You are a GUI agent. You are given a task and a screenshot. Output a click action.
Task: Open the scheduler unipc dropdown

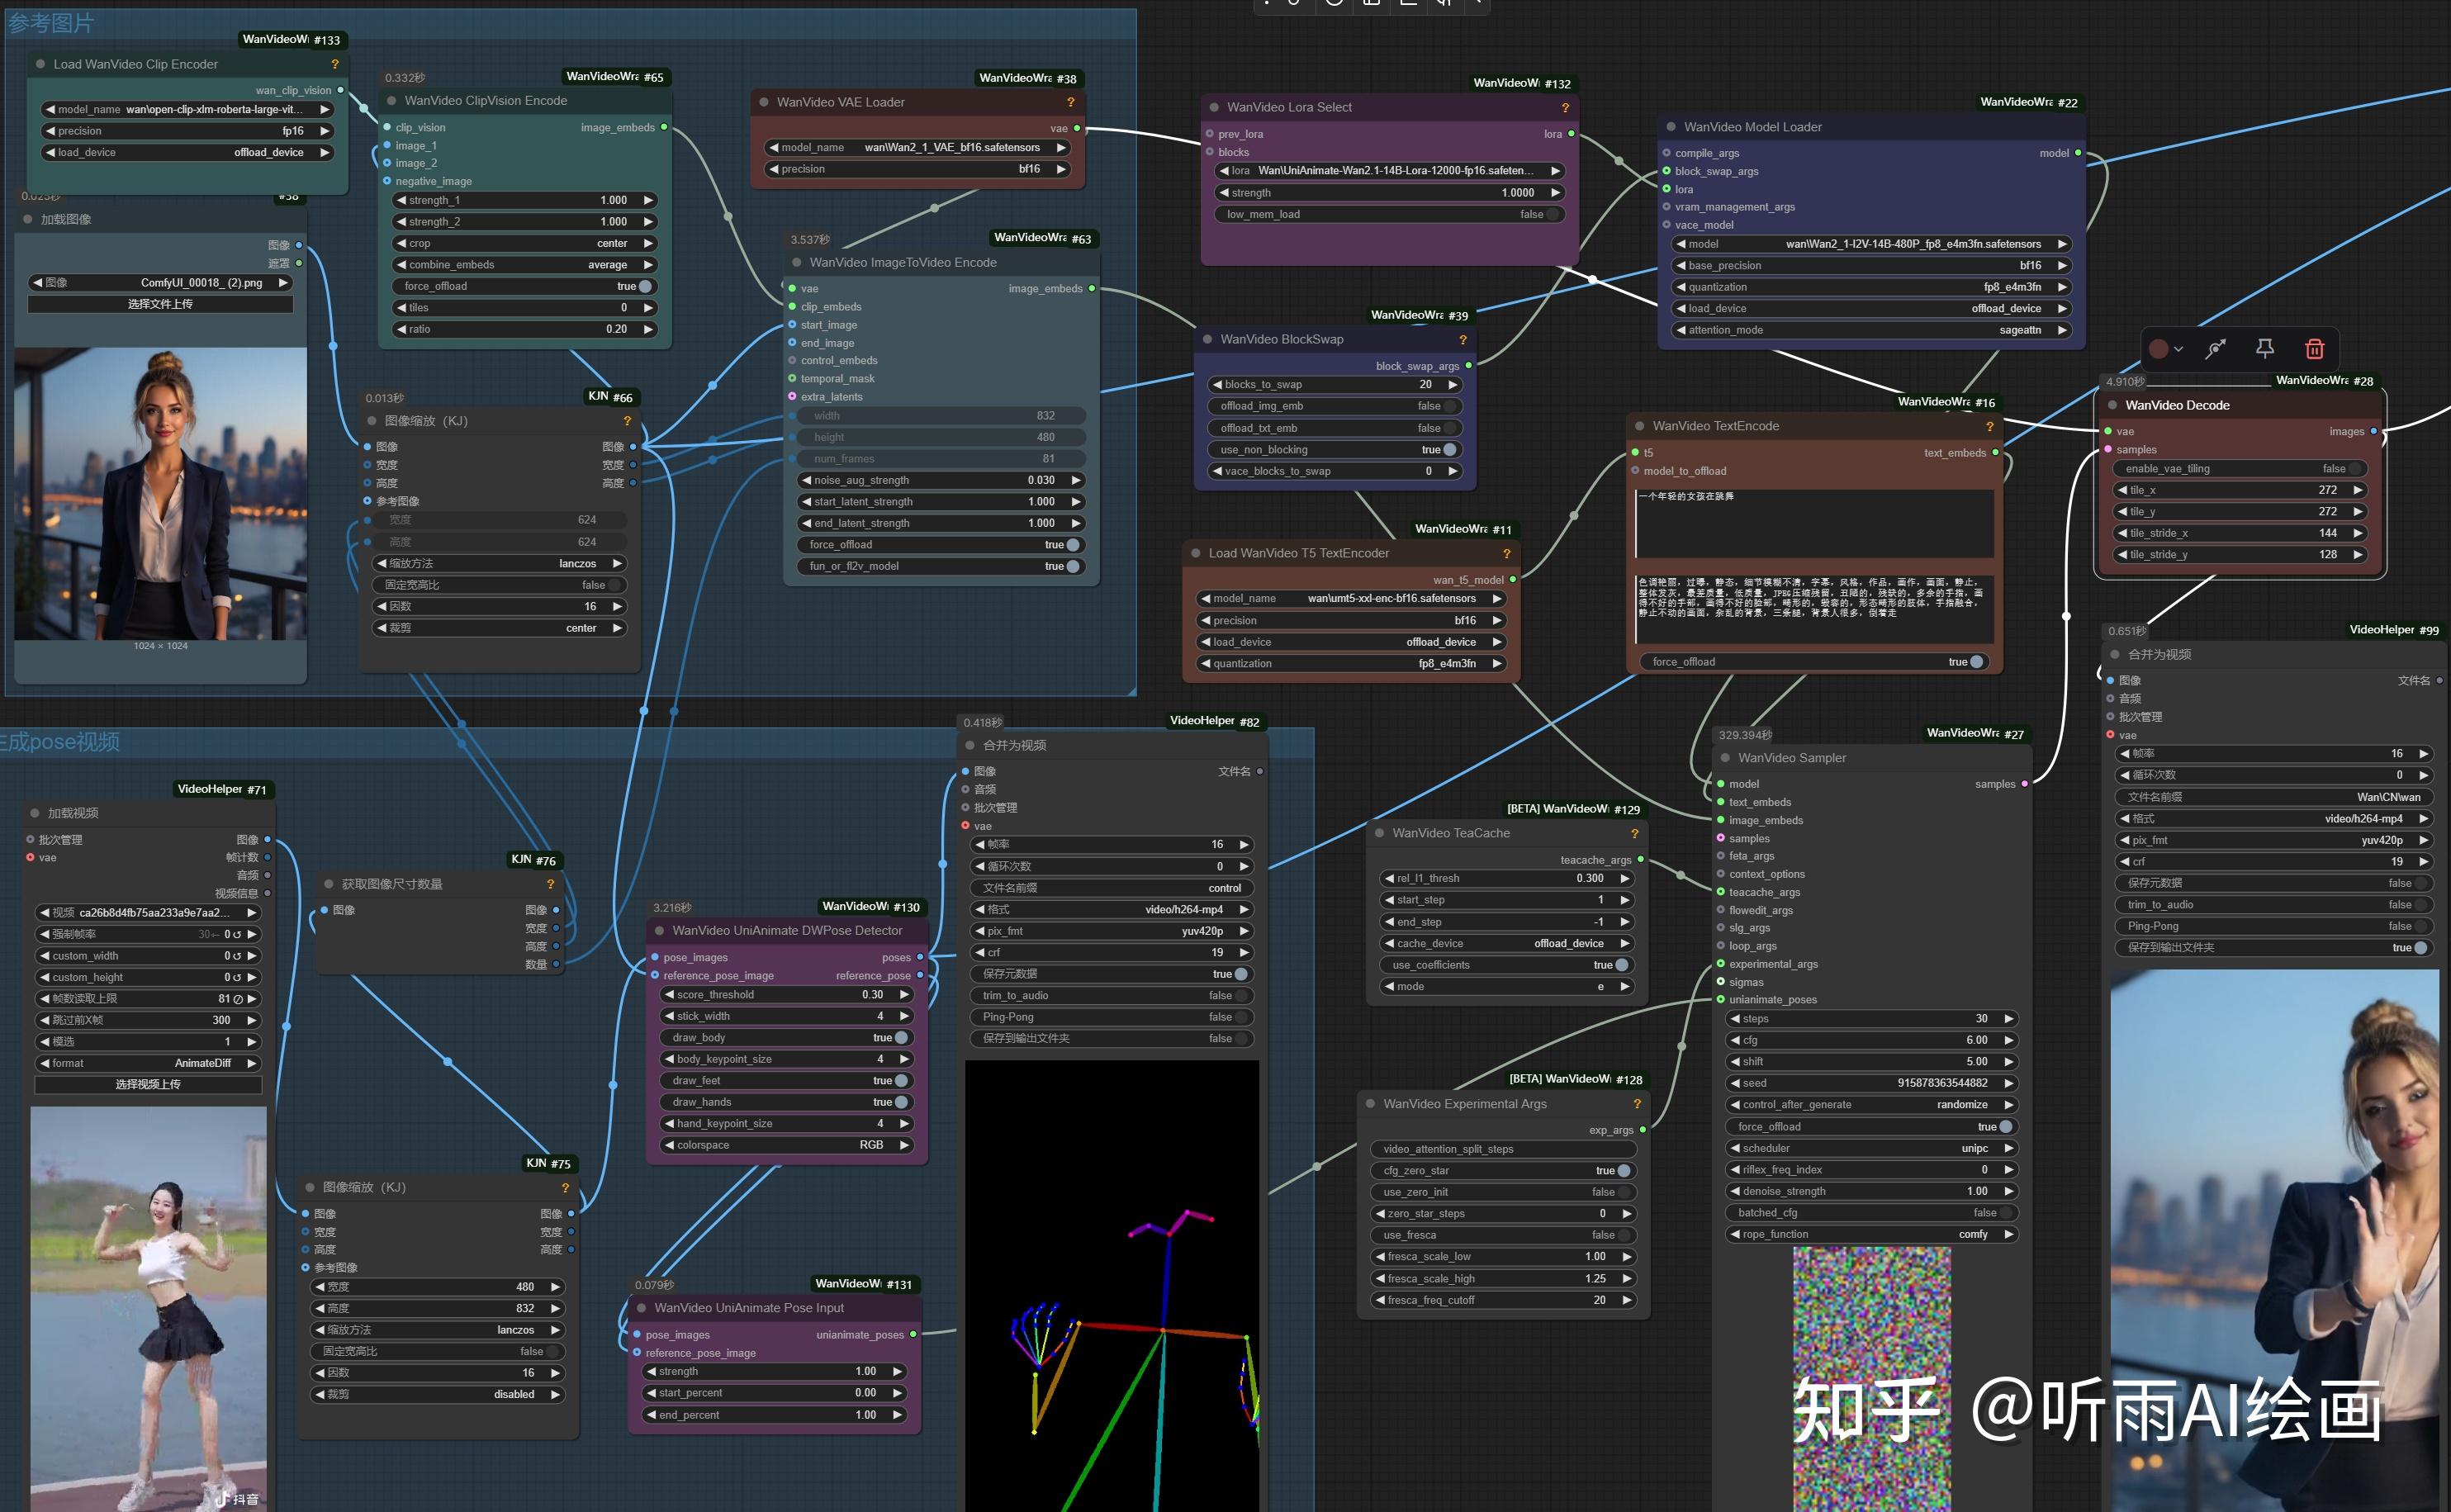point(1870,1148)
